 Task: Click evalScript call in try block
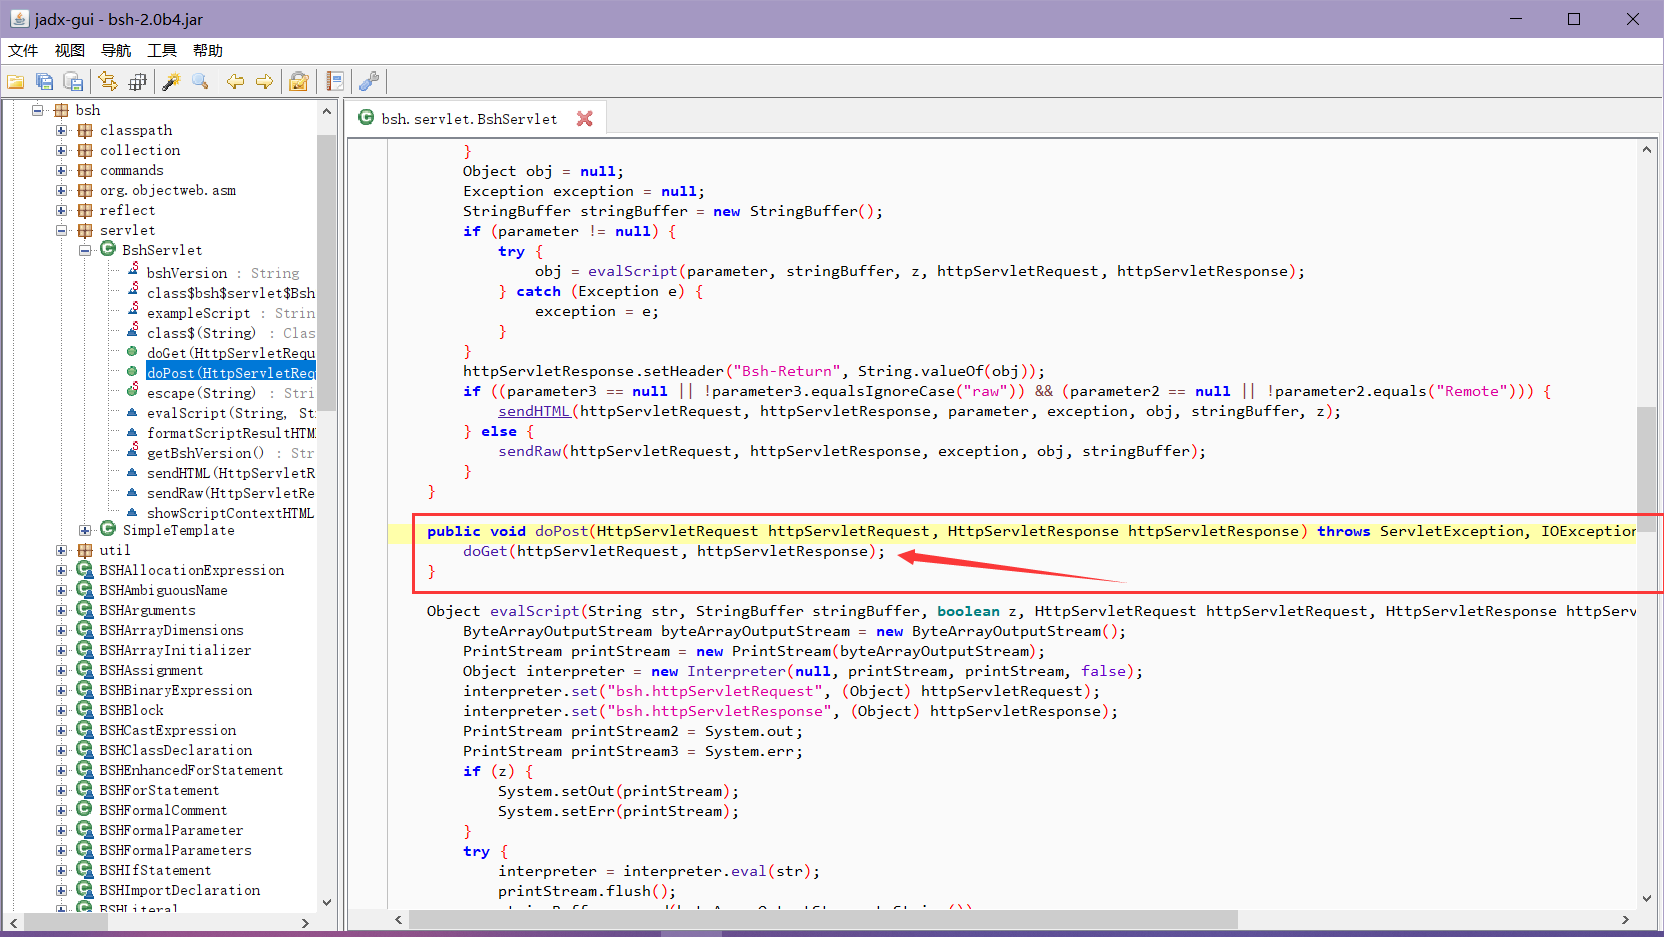point(633,271)
